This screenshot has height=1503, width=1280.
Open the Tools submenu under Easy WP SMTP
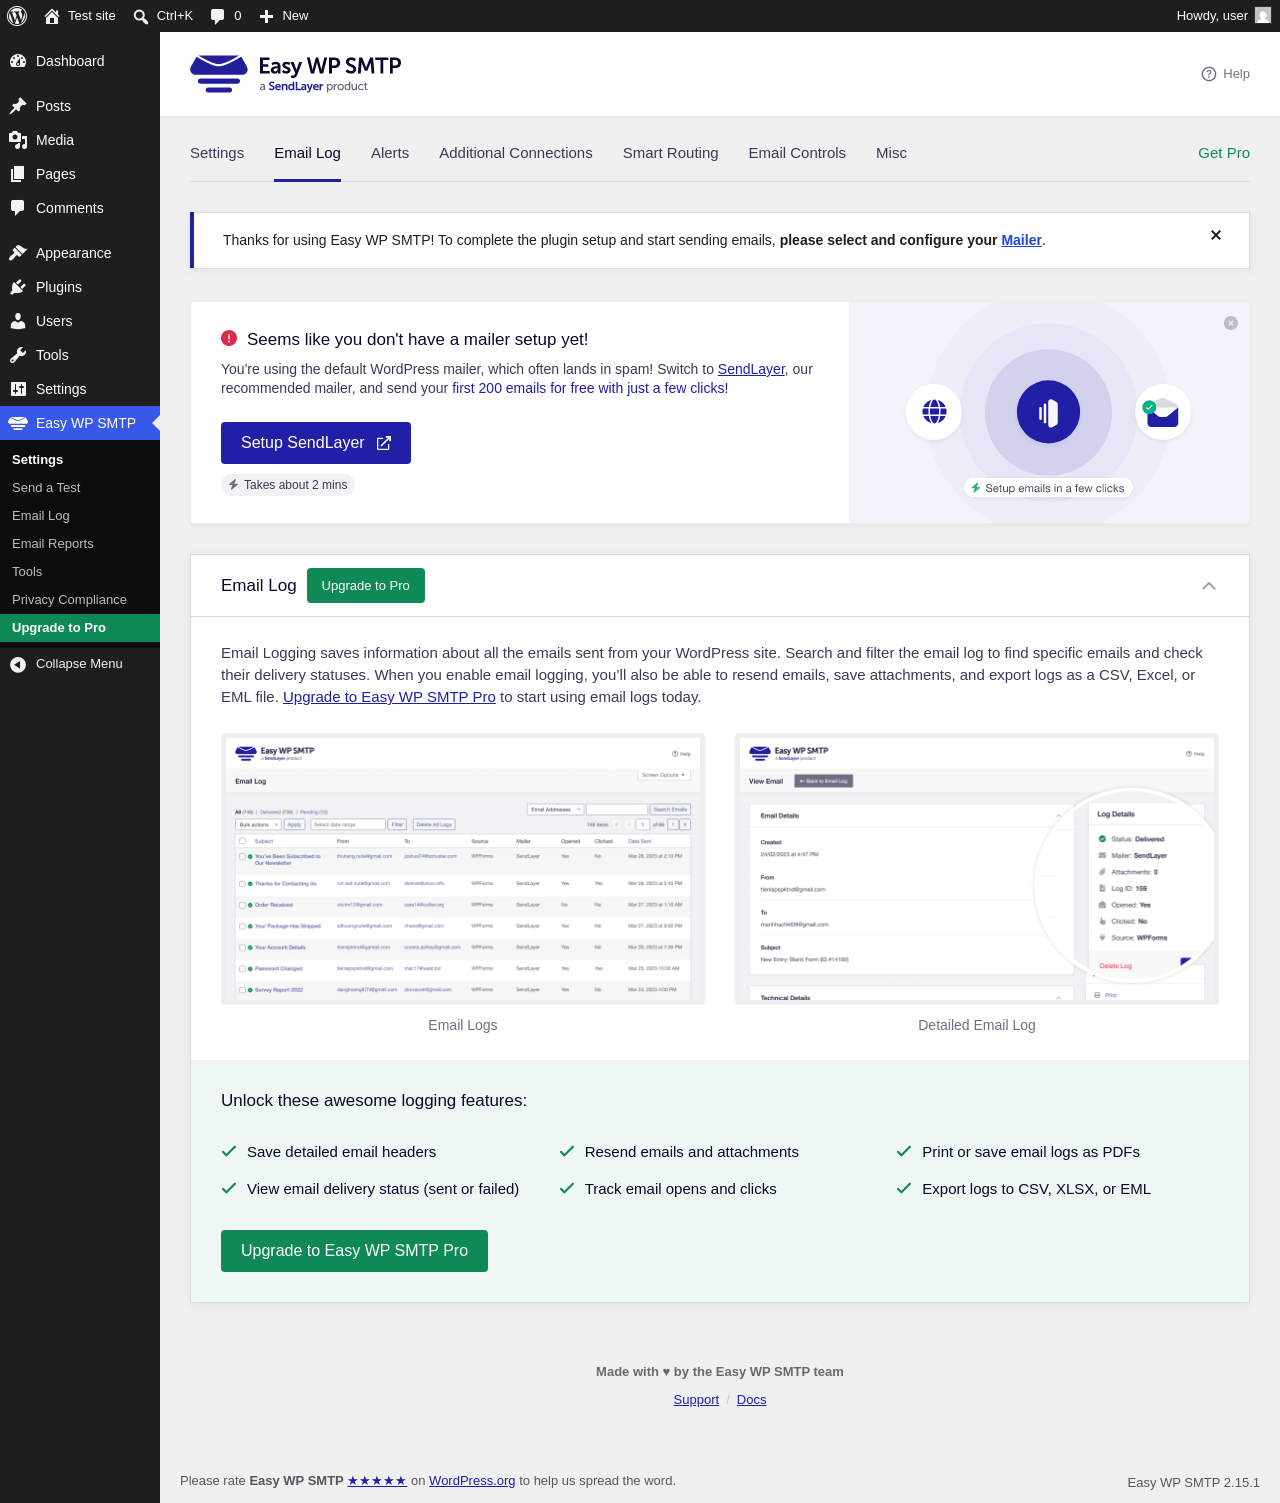[x=27, y=572]
